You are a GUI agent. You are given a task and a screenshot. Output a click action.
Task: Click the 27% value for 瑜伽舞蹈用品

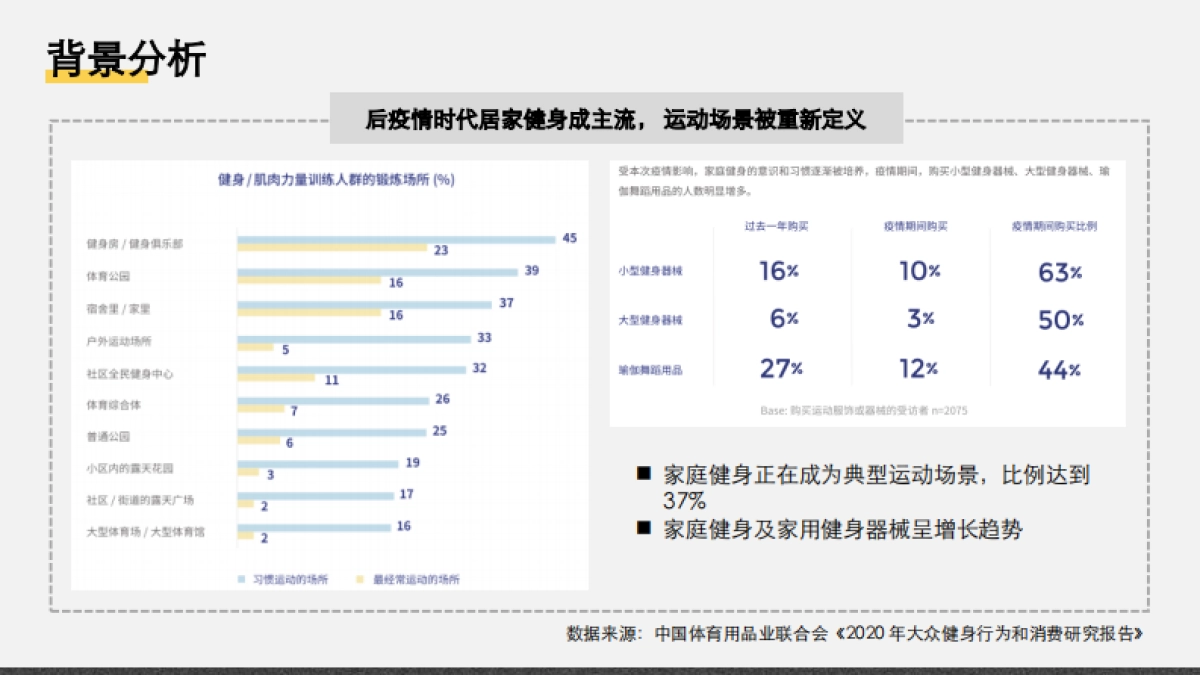click(x=781, y=369)
